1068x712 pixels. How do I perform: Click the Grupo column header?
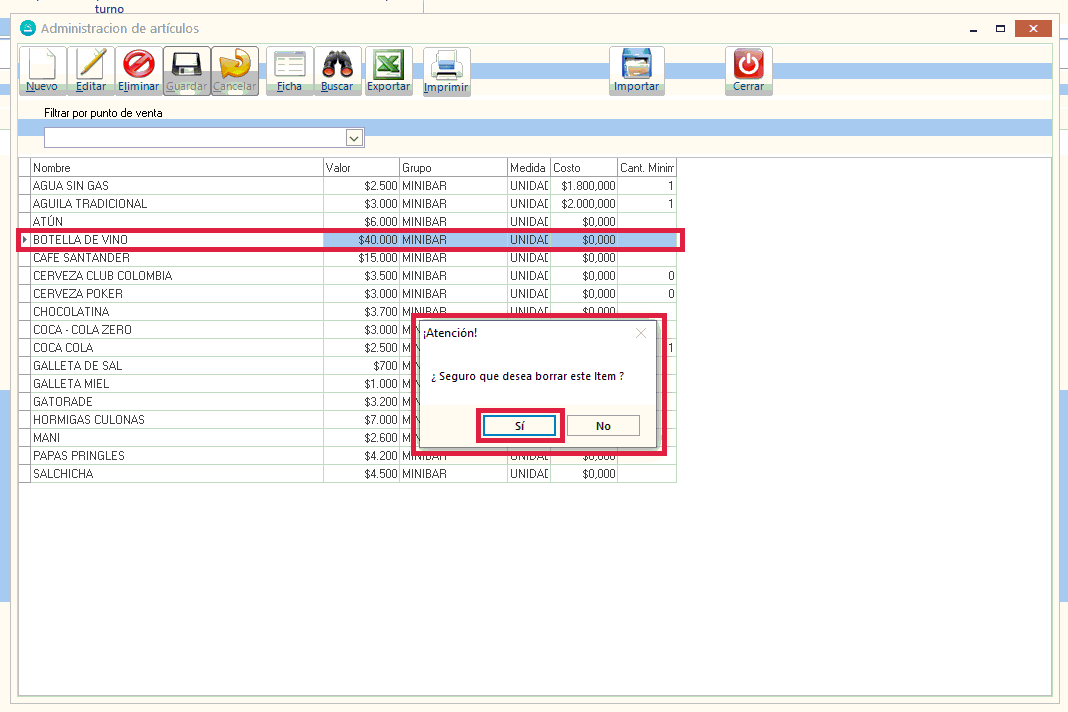click(x=453, y=168)
